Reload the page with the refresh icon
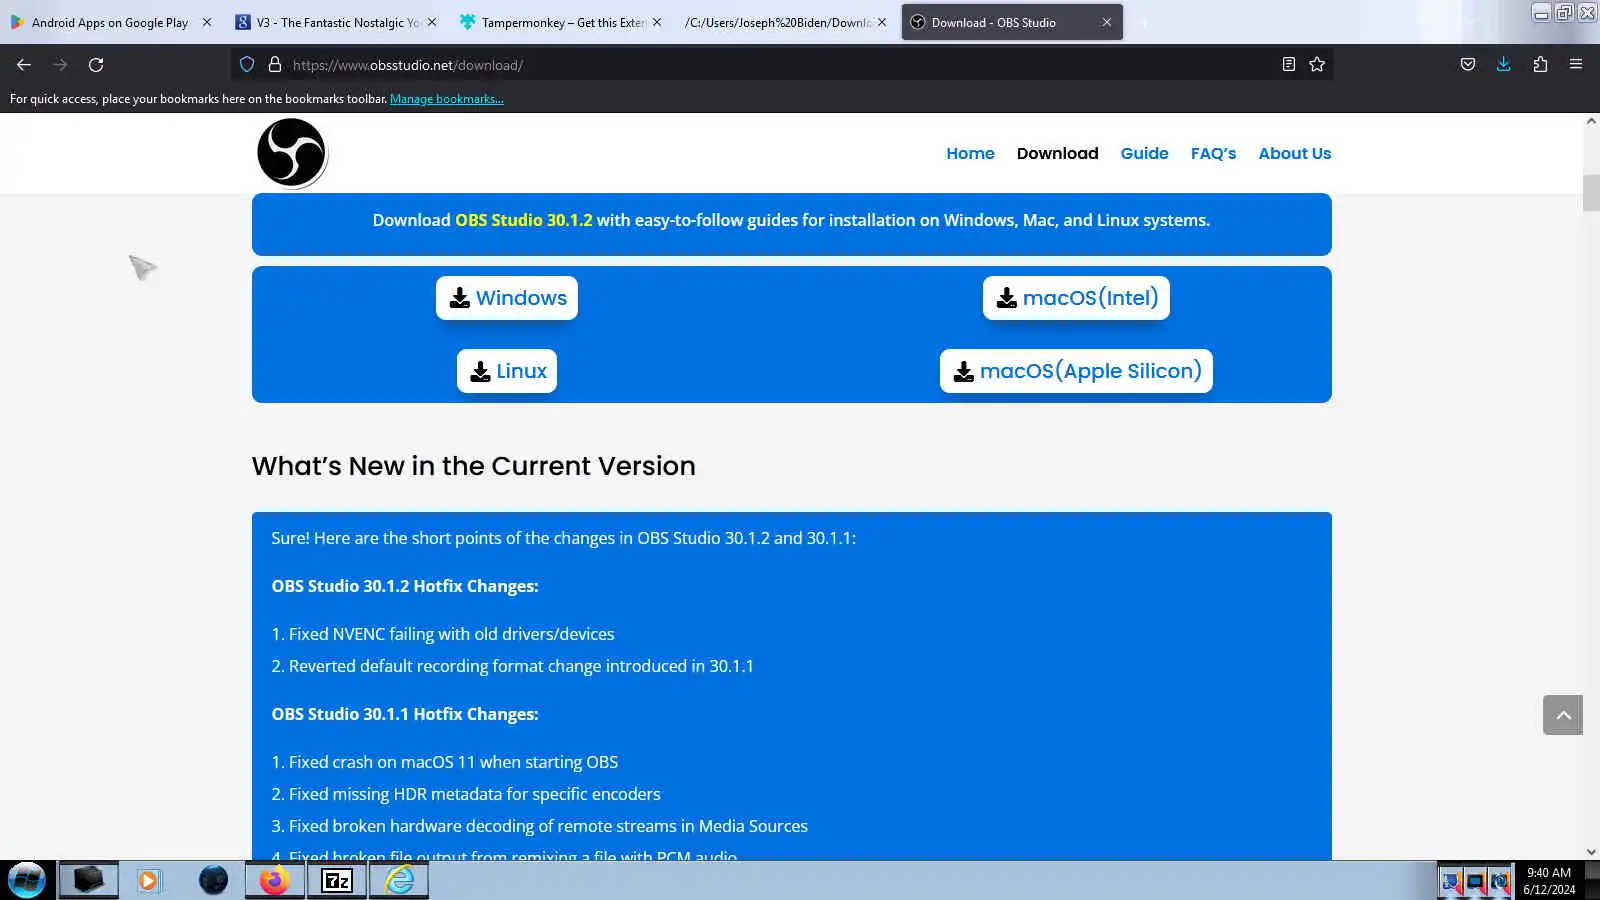Screen dimensions: 1600x900 point(96,65)
